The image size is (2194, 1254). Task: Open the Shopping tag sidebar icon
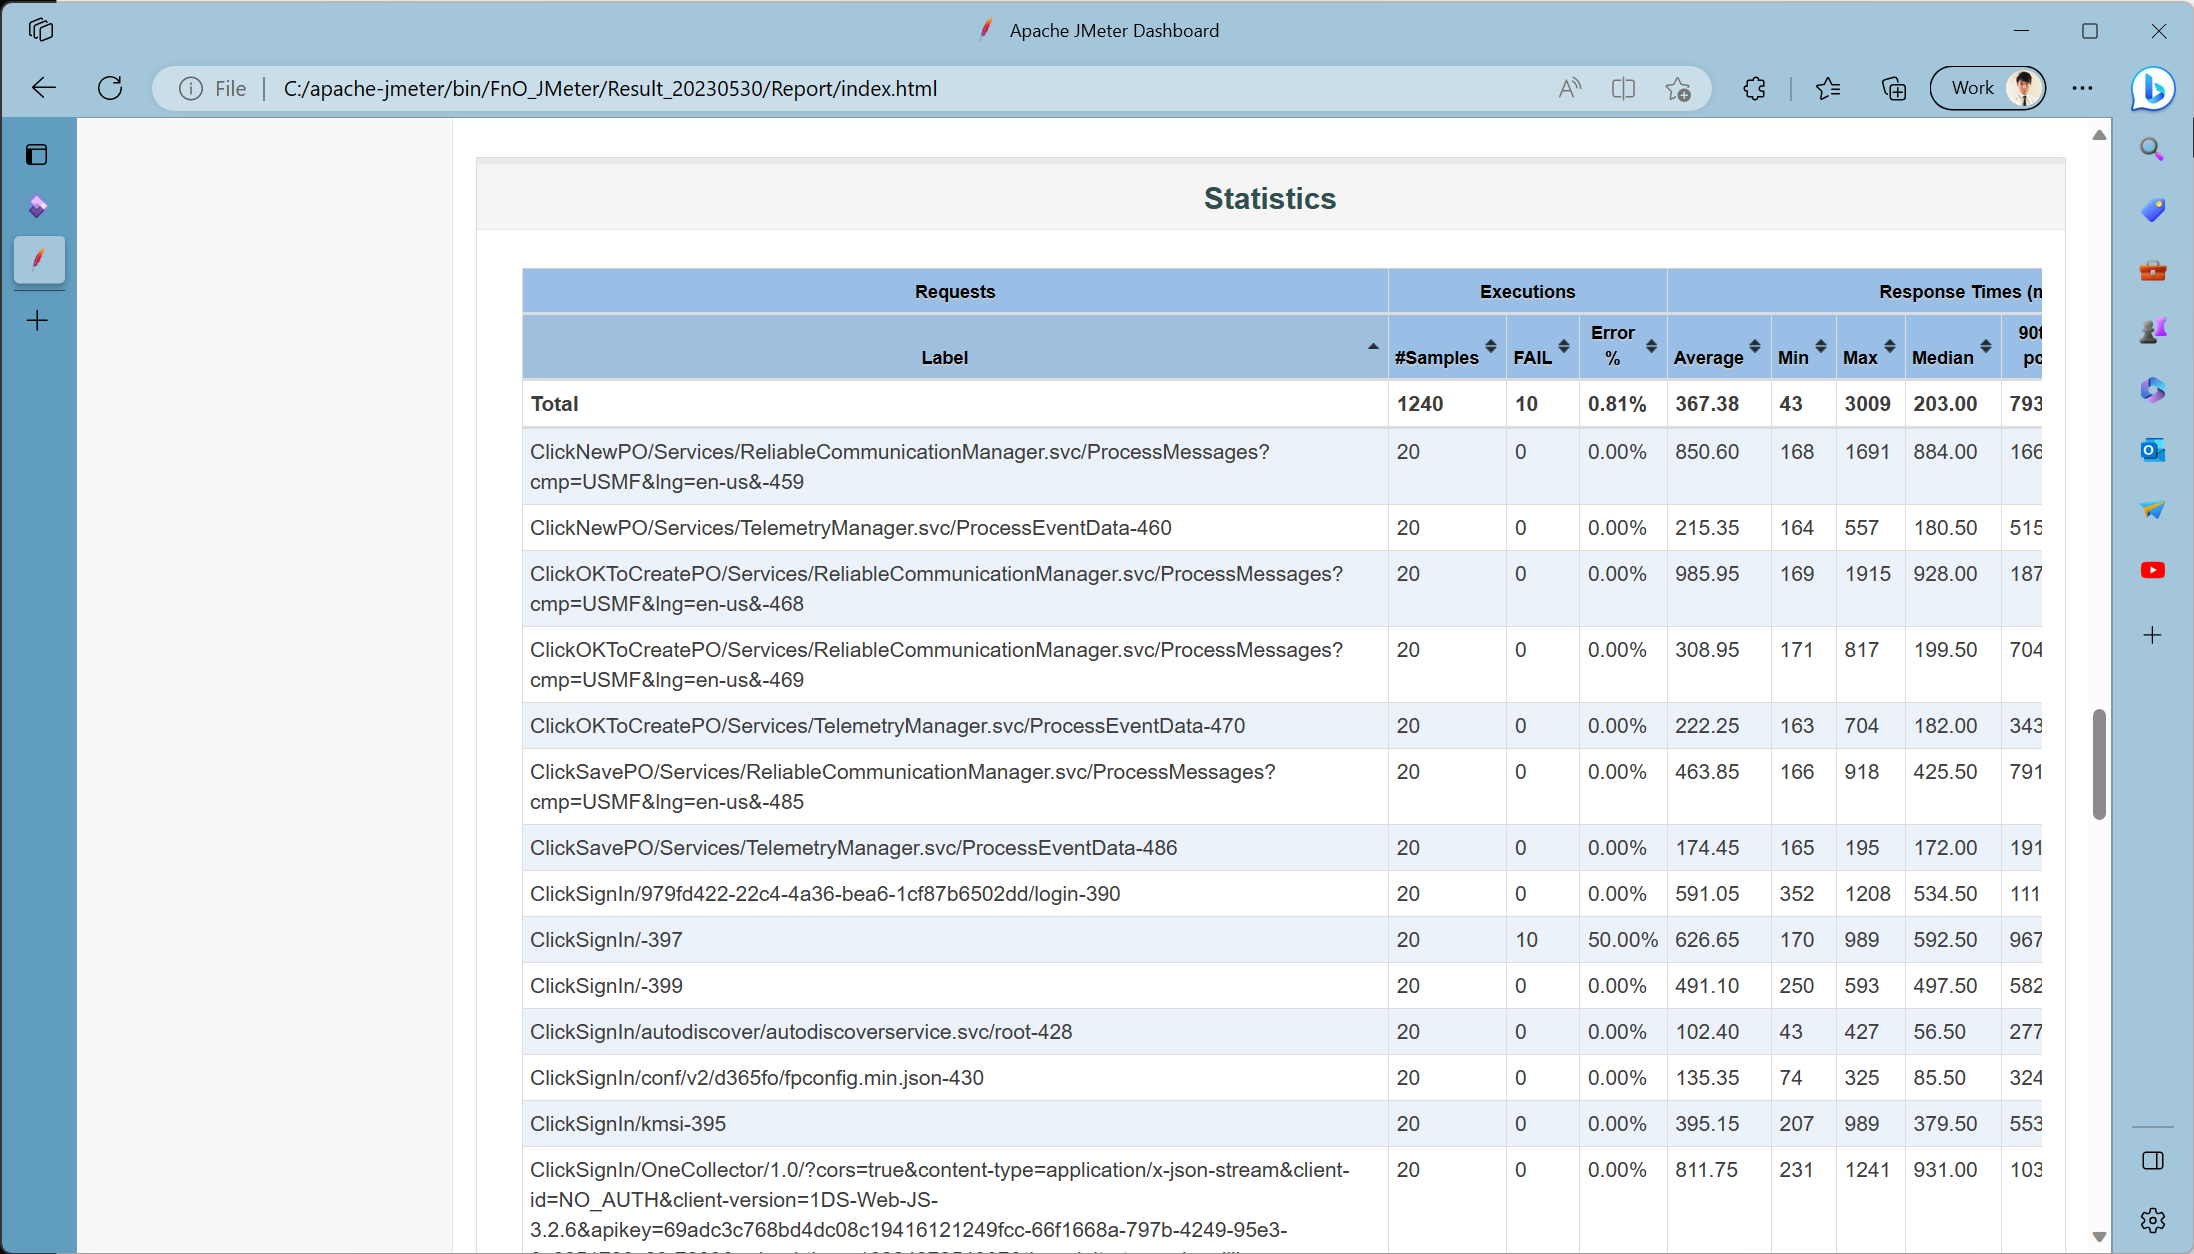click(2152, 210)
